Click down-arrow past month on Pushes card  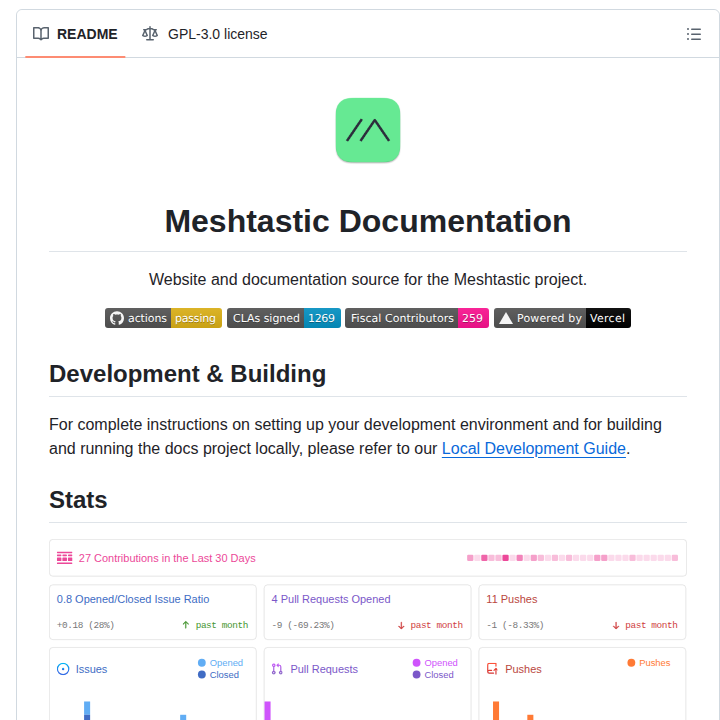pos(645,625)
